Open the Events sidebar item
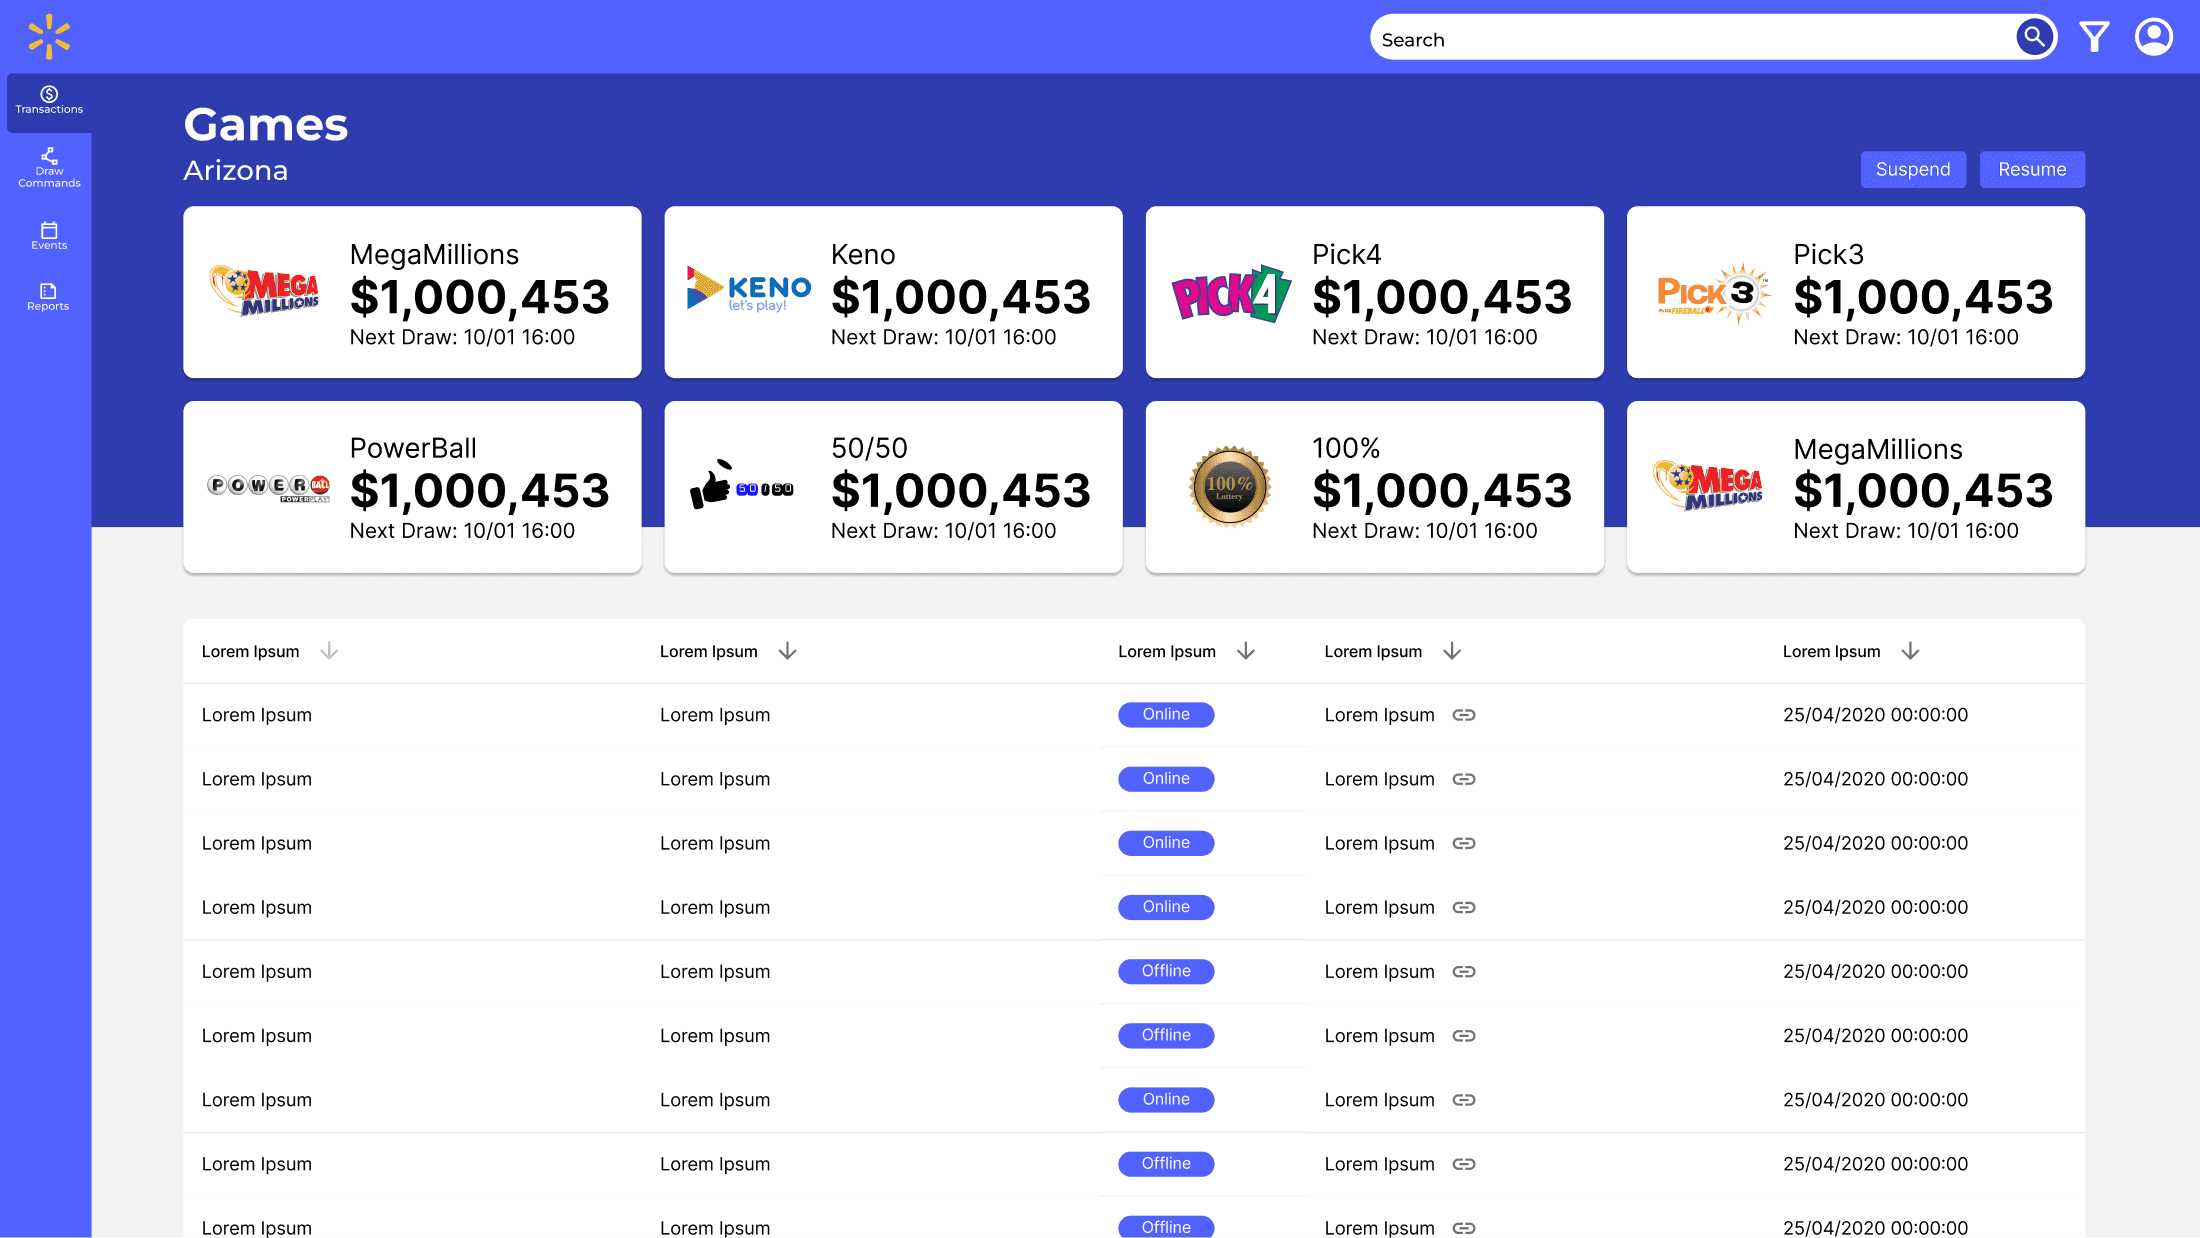 point(49,235)
